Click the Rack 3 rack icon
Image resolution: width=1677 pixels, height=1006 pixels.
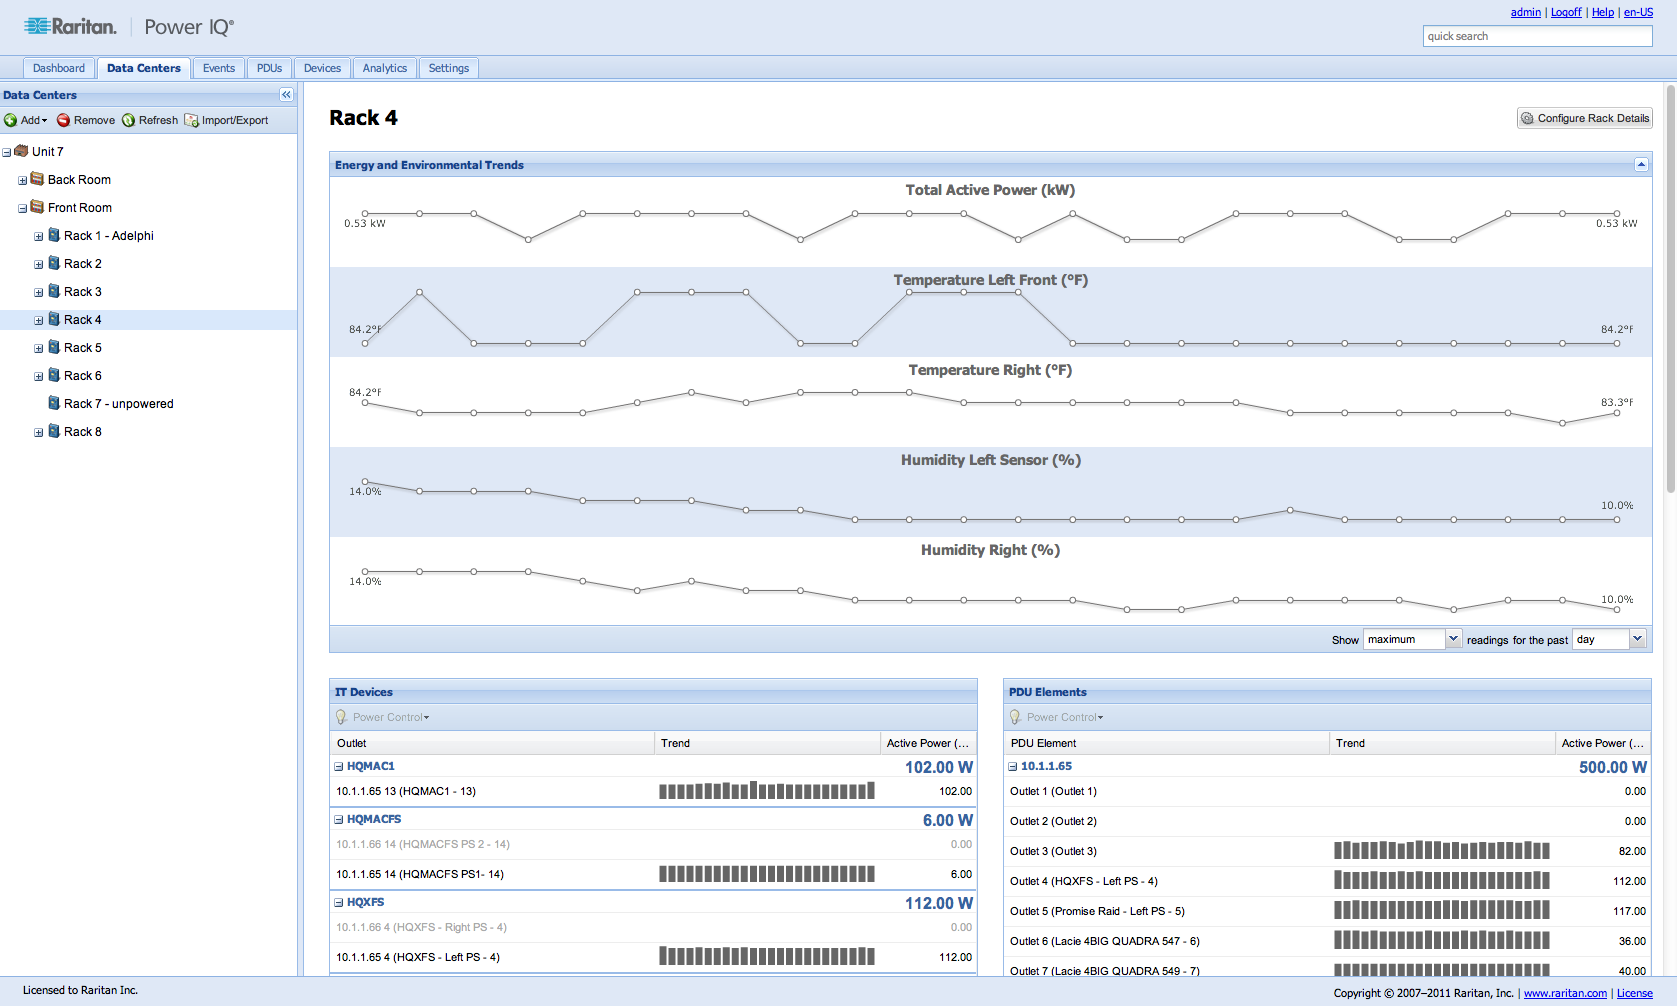click(x=54, y=291)
